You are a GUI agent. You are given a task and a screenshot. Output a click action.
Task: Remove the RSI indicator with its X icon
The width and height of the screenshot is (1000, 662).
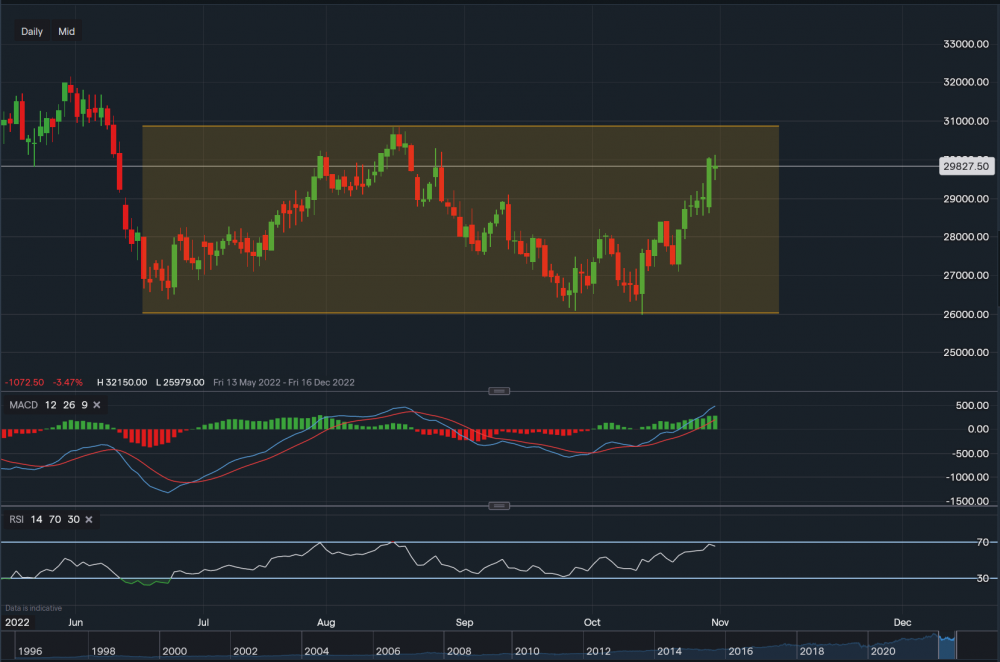[x=89, y=519]
